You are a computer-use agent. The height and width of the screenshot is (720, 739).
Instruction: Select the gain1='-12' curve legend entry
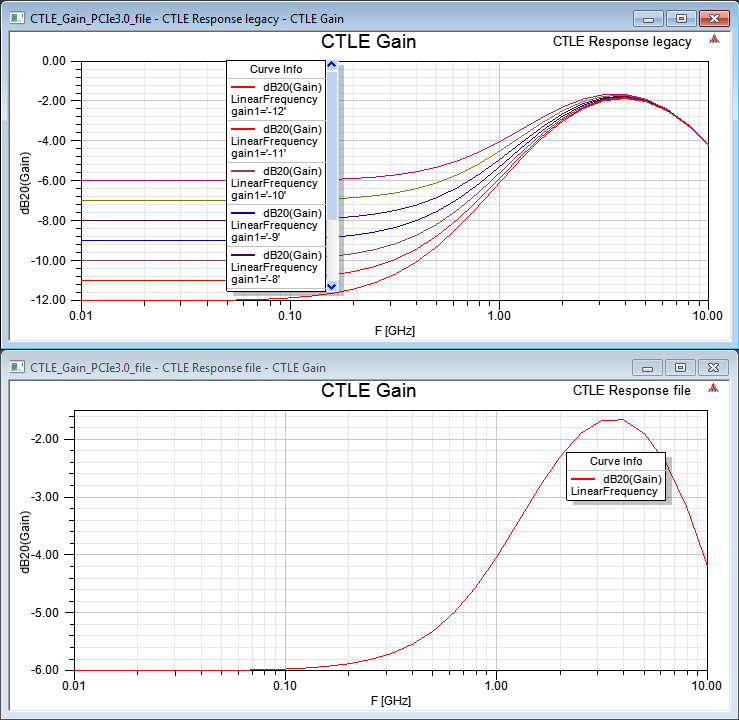(x=276, y=99)
